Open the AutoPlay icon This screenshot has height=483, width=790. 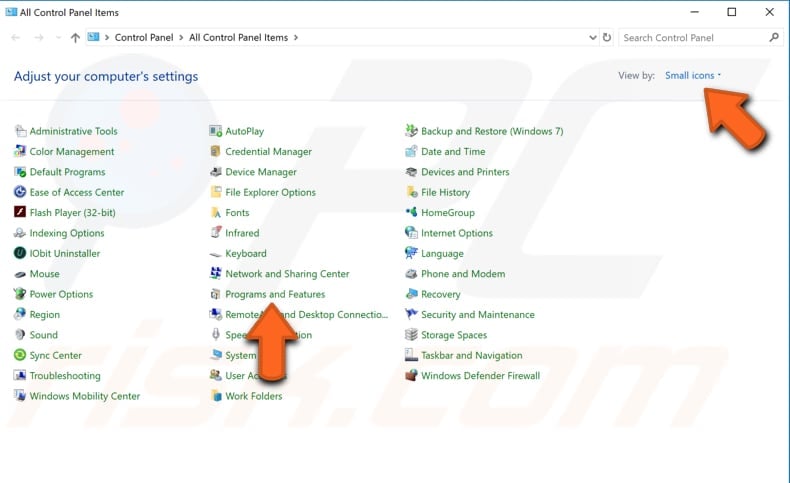coord(216,131)
